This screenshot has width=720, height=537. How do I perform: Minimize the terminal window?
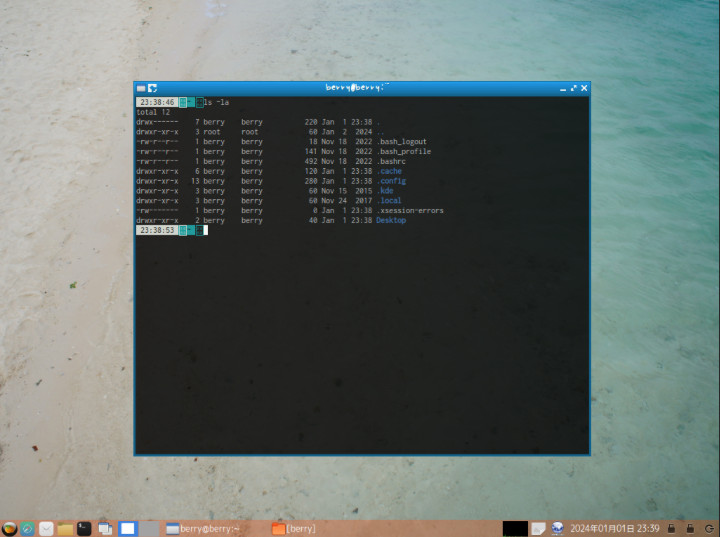click(563, 88)
